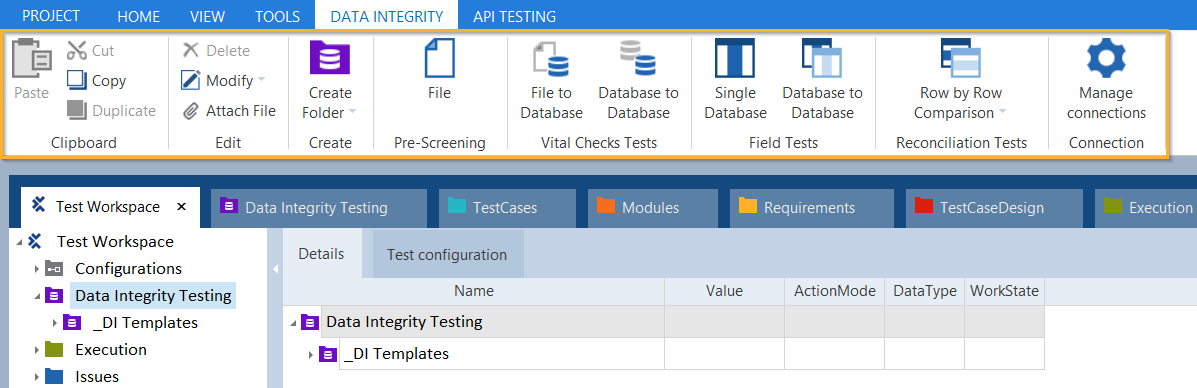Screen dimensions: 1197x388
Task: Expand _DI Templates in the left tree
Action: [x=54, y=323]
